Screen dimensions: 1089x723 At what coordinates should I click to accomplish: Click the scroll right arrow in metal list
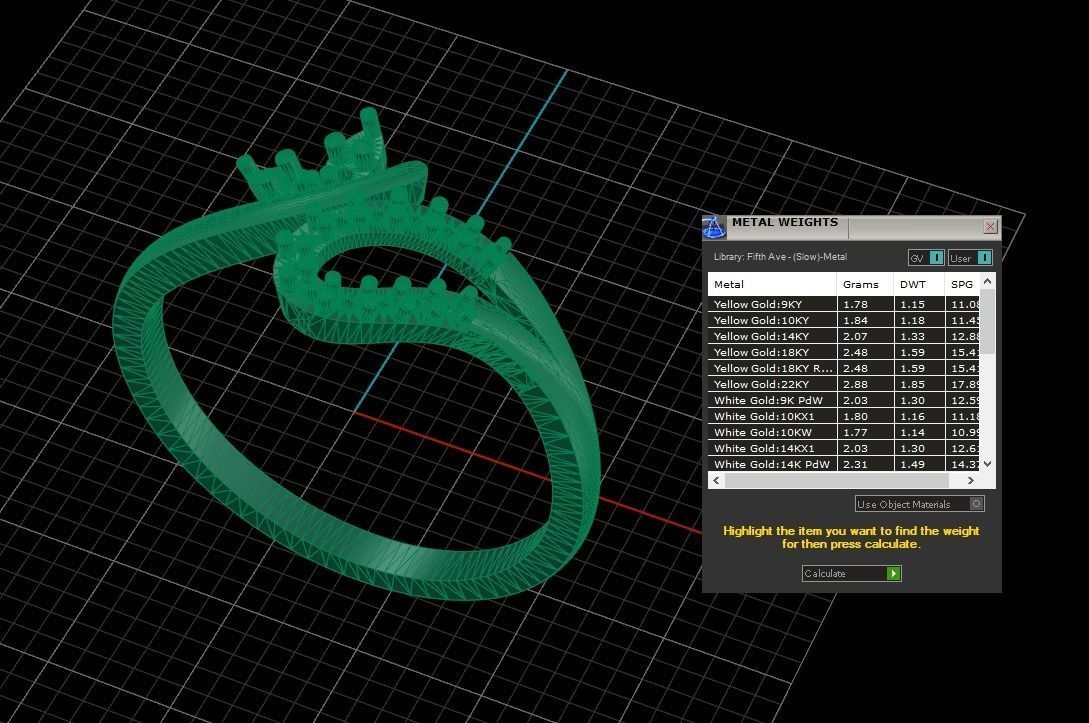(x=971, y=480)
